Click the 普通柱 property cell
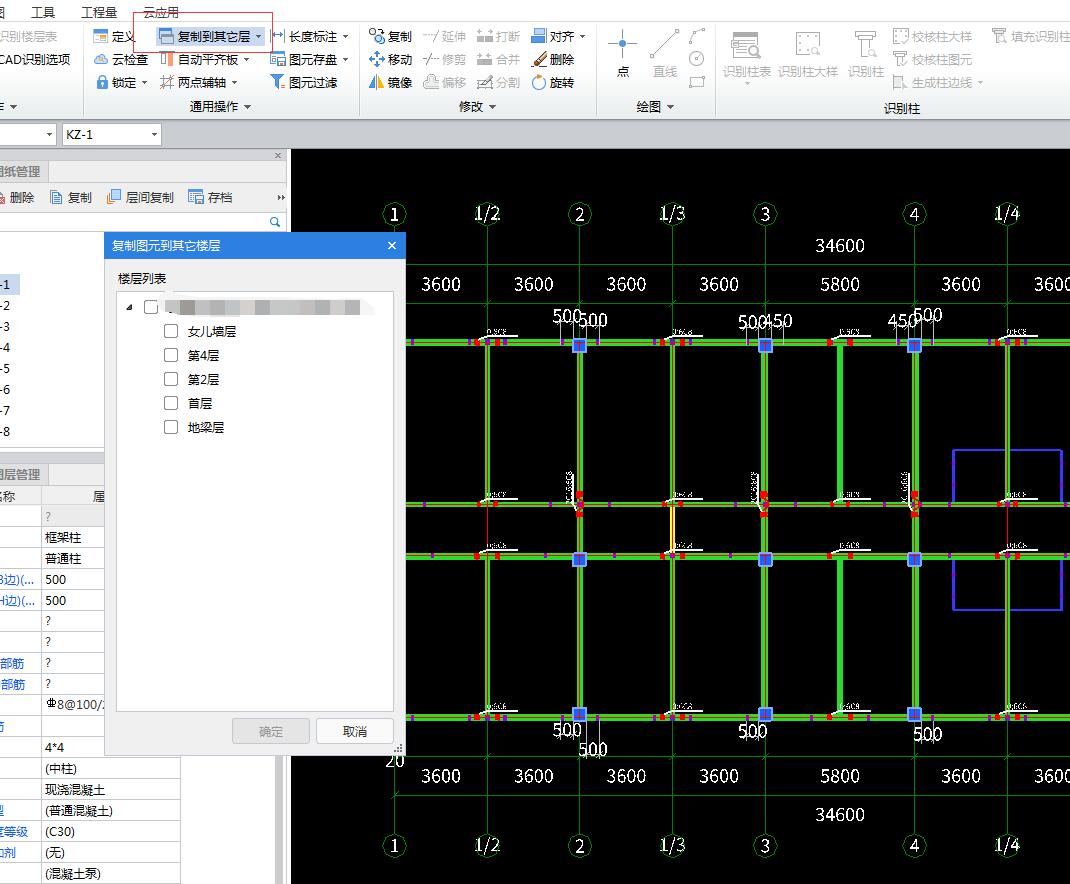Viewport: 1070px width, 884px height. tap(73, 558)
